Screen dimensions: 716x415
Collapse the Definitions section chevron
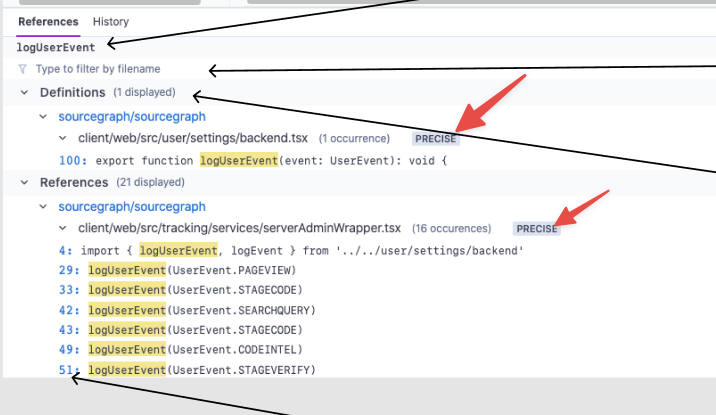click(24, 93)
